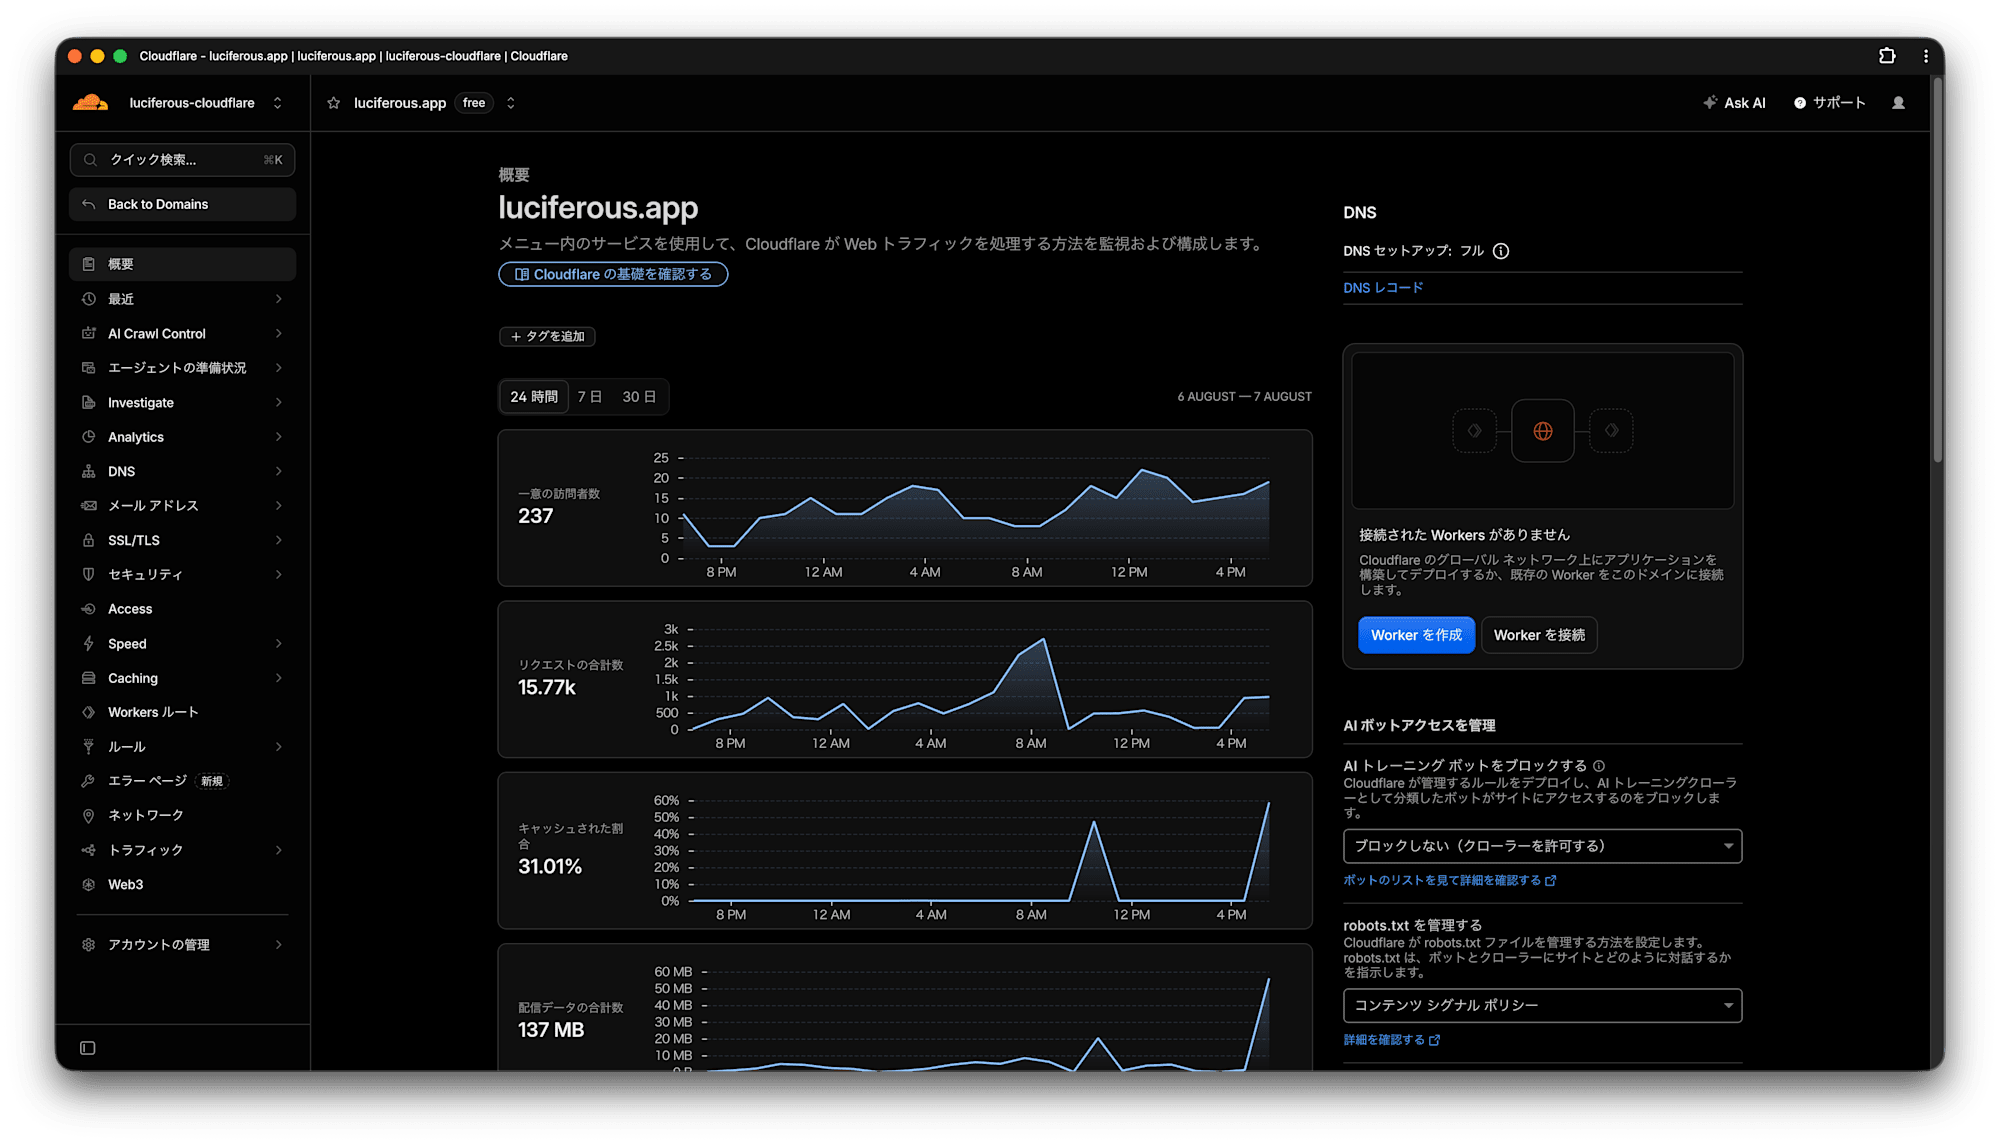Open the メール アドレス menu item
This screenshot has width=2000, height=1144.
pos(182,506)
